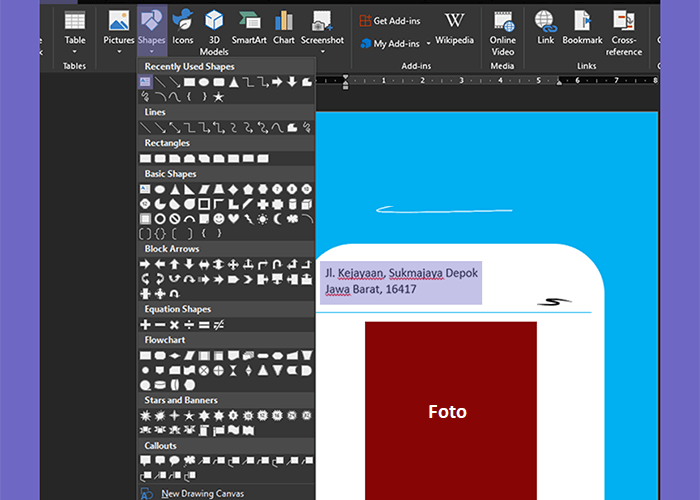
Task: Select the double-arrow line under Lines
Action: 175,128
